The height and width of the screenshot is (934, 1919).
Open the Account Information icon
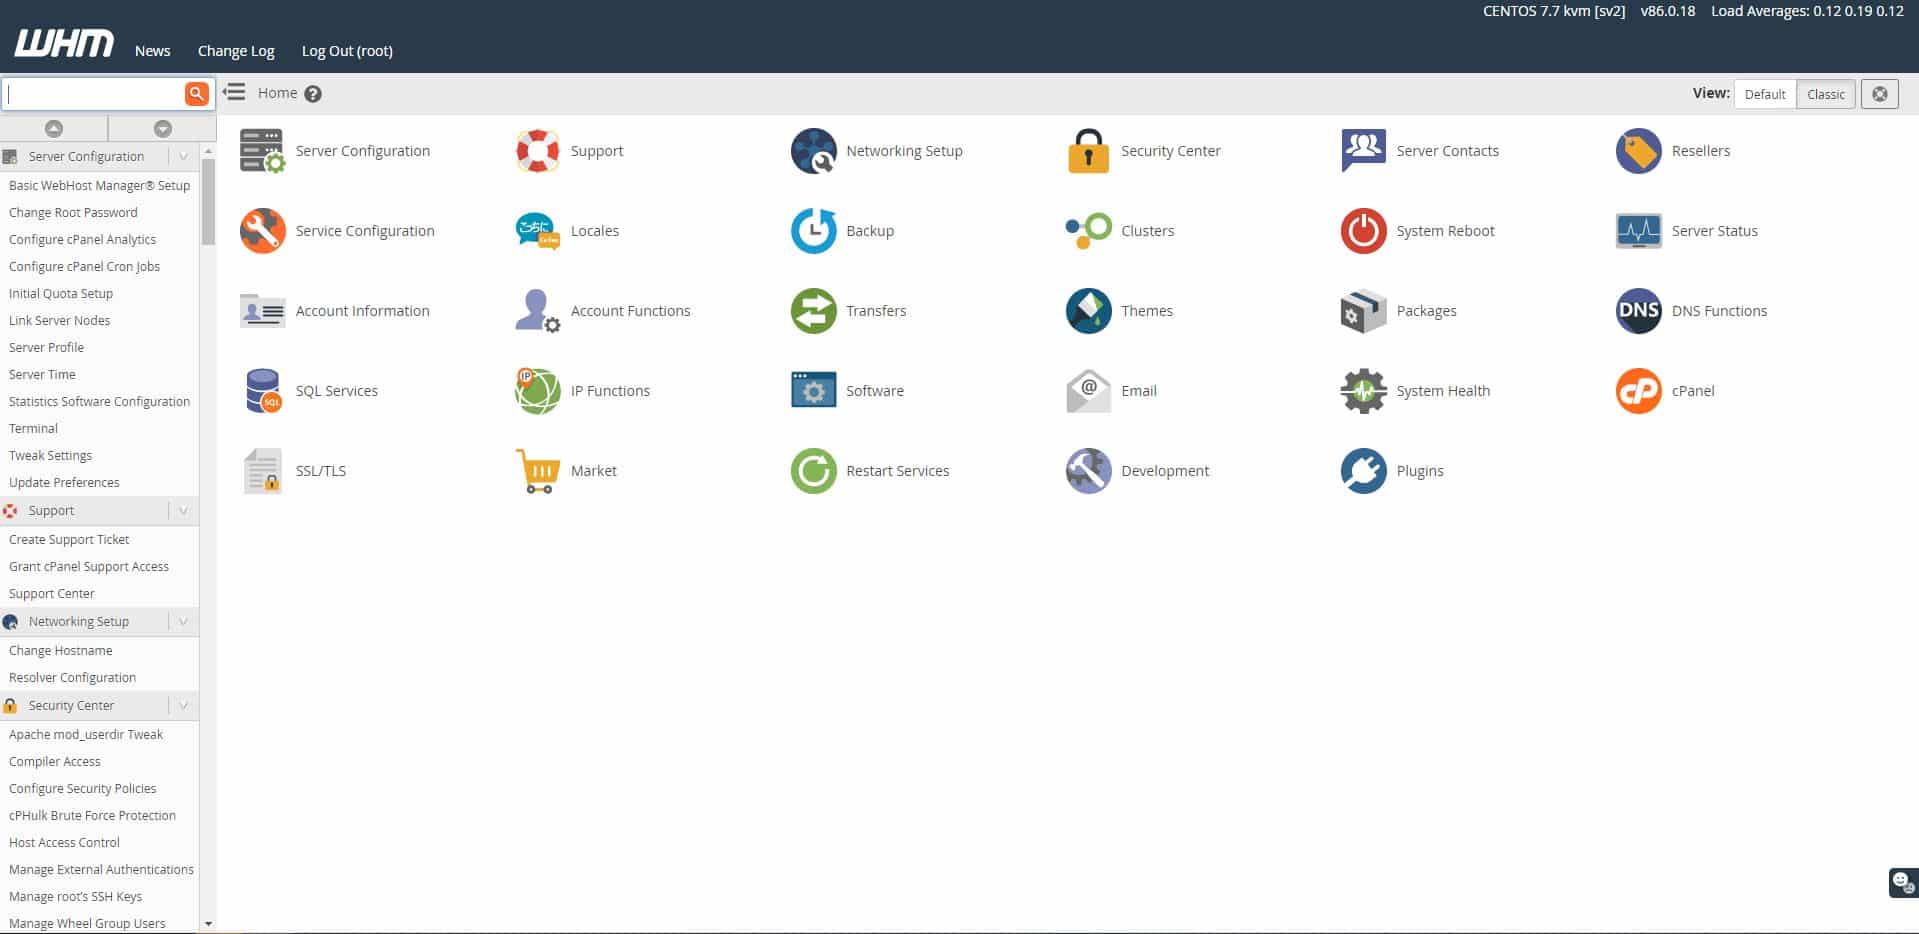[262, 311]
